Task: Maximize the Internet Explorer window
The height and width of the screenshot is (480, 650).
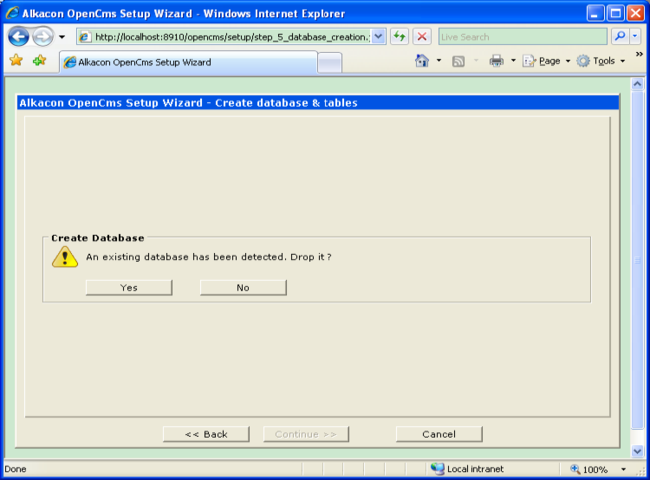Action: tap(616, 13)
